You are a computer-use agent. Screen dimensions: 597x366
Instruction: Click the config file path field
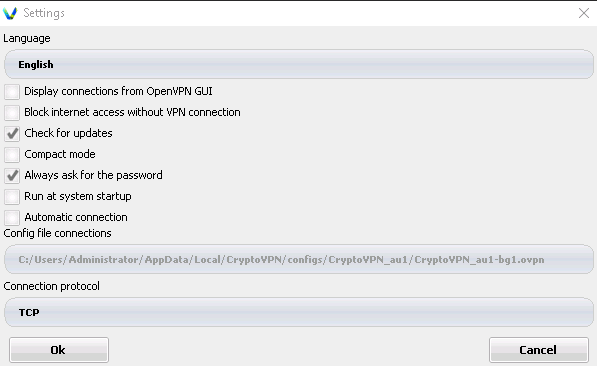pos(299,259)
